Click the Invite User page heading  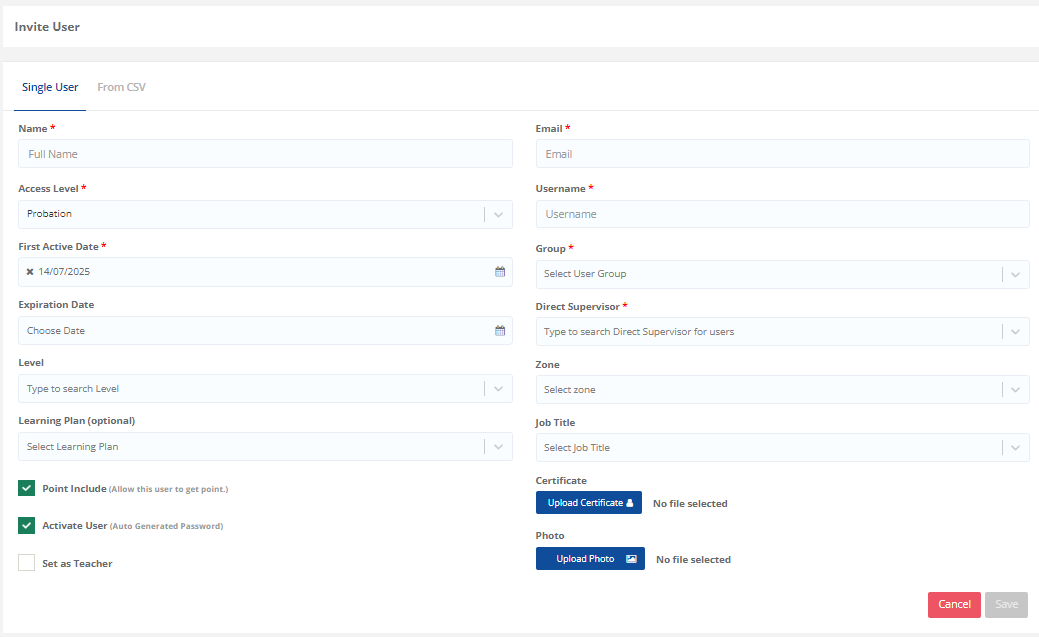coord(47,27)
